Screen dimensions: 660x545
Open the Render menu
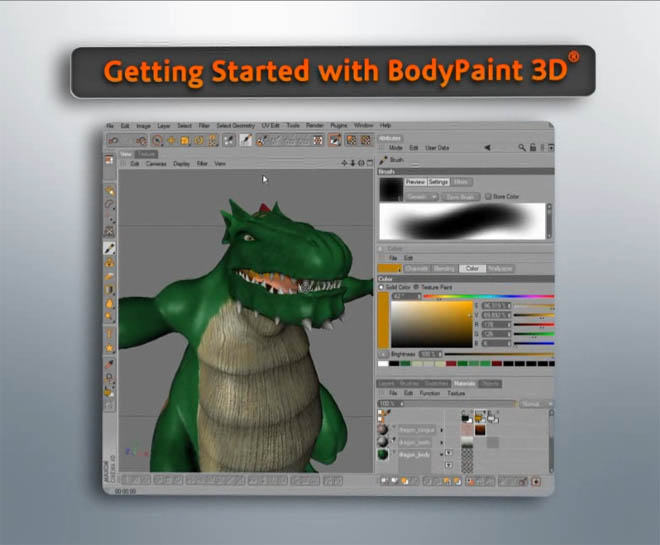[x=314, y=125]
